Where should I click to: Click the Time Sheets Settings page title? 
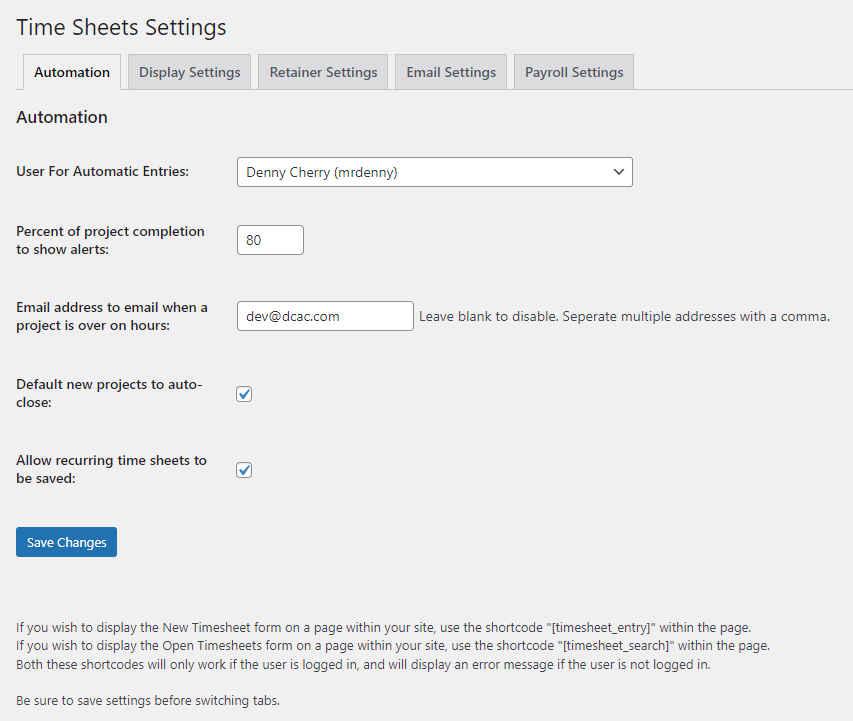pyautogui.click(x=121, y=27)
